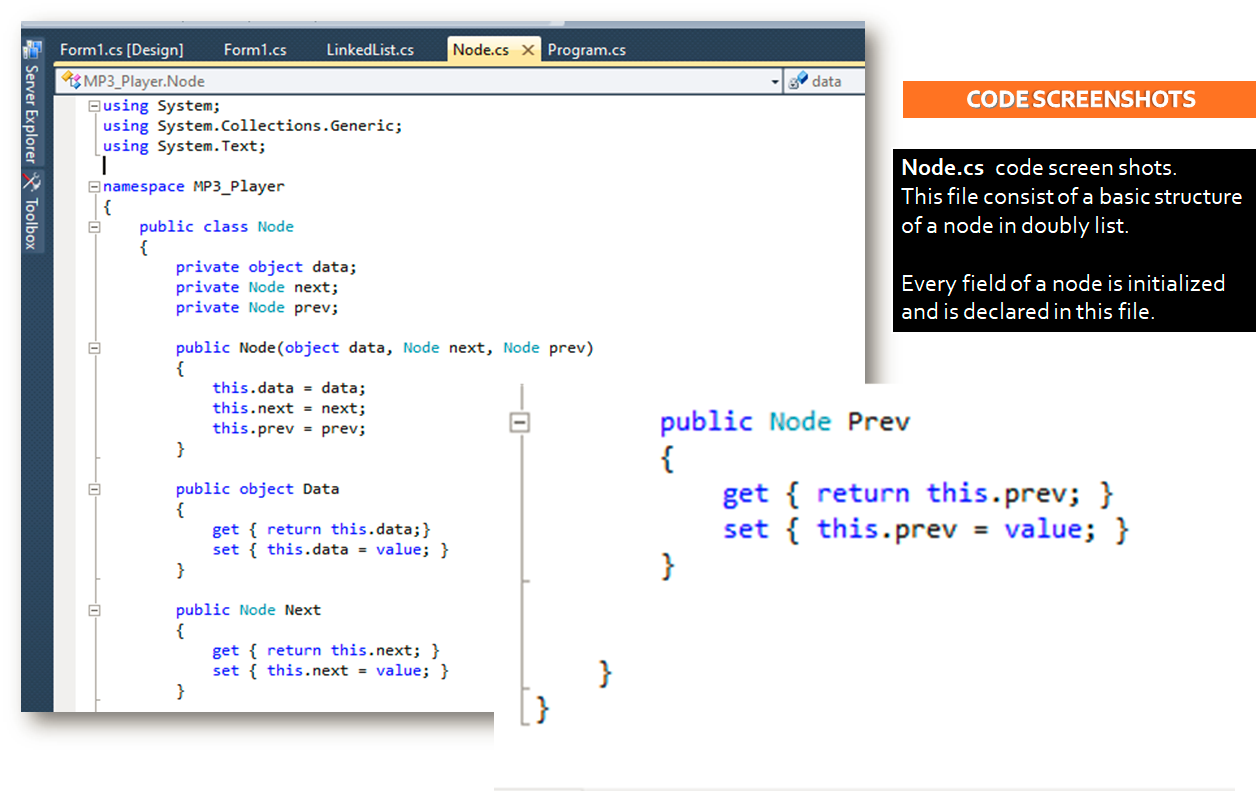Open the Form1.cs [Design] tab

(121, 50)
